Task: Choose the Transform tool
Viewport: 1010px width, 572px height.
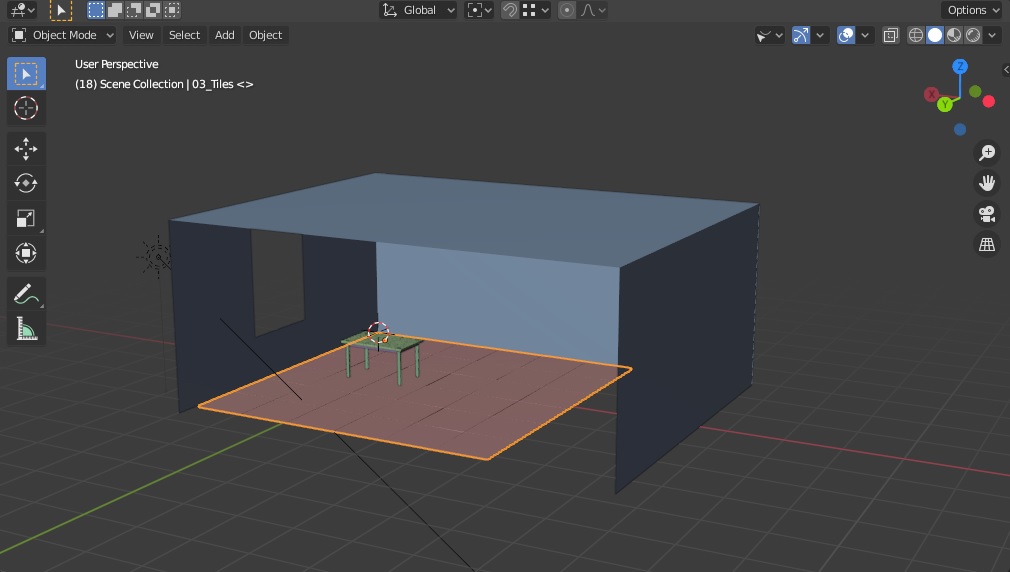Action: [x=26, y=253]
